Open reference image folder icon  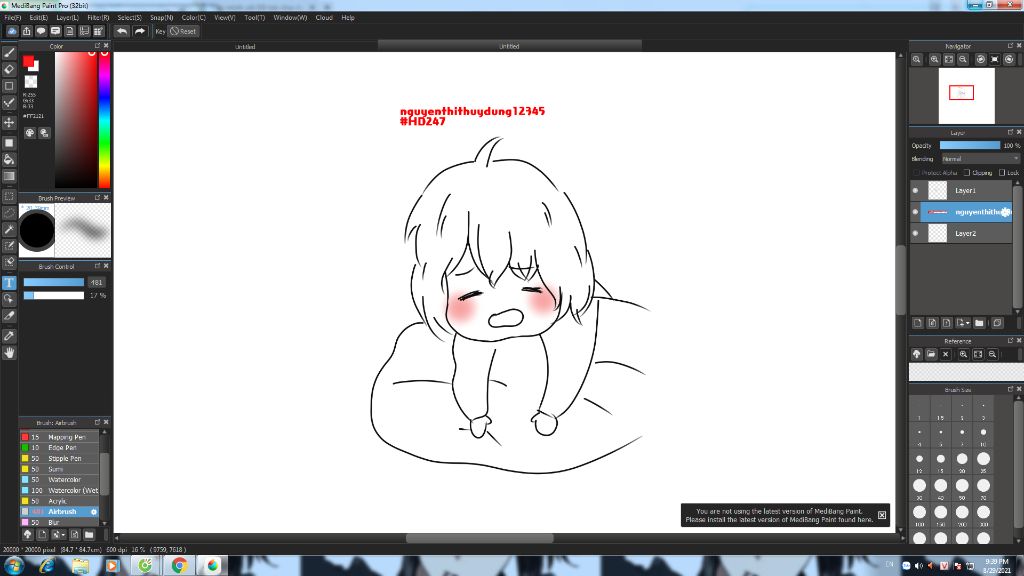pos(931,354)
